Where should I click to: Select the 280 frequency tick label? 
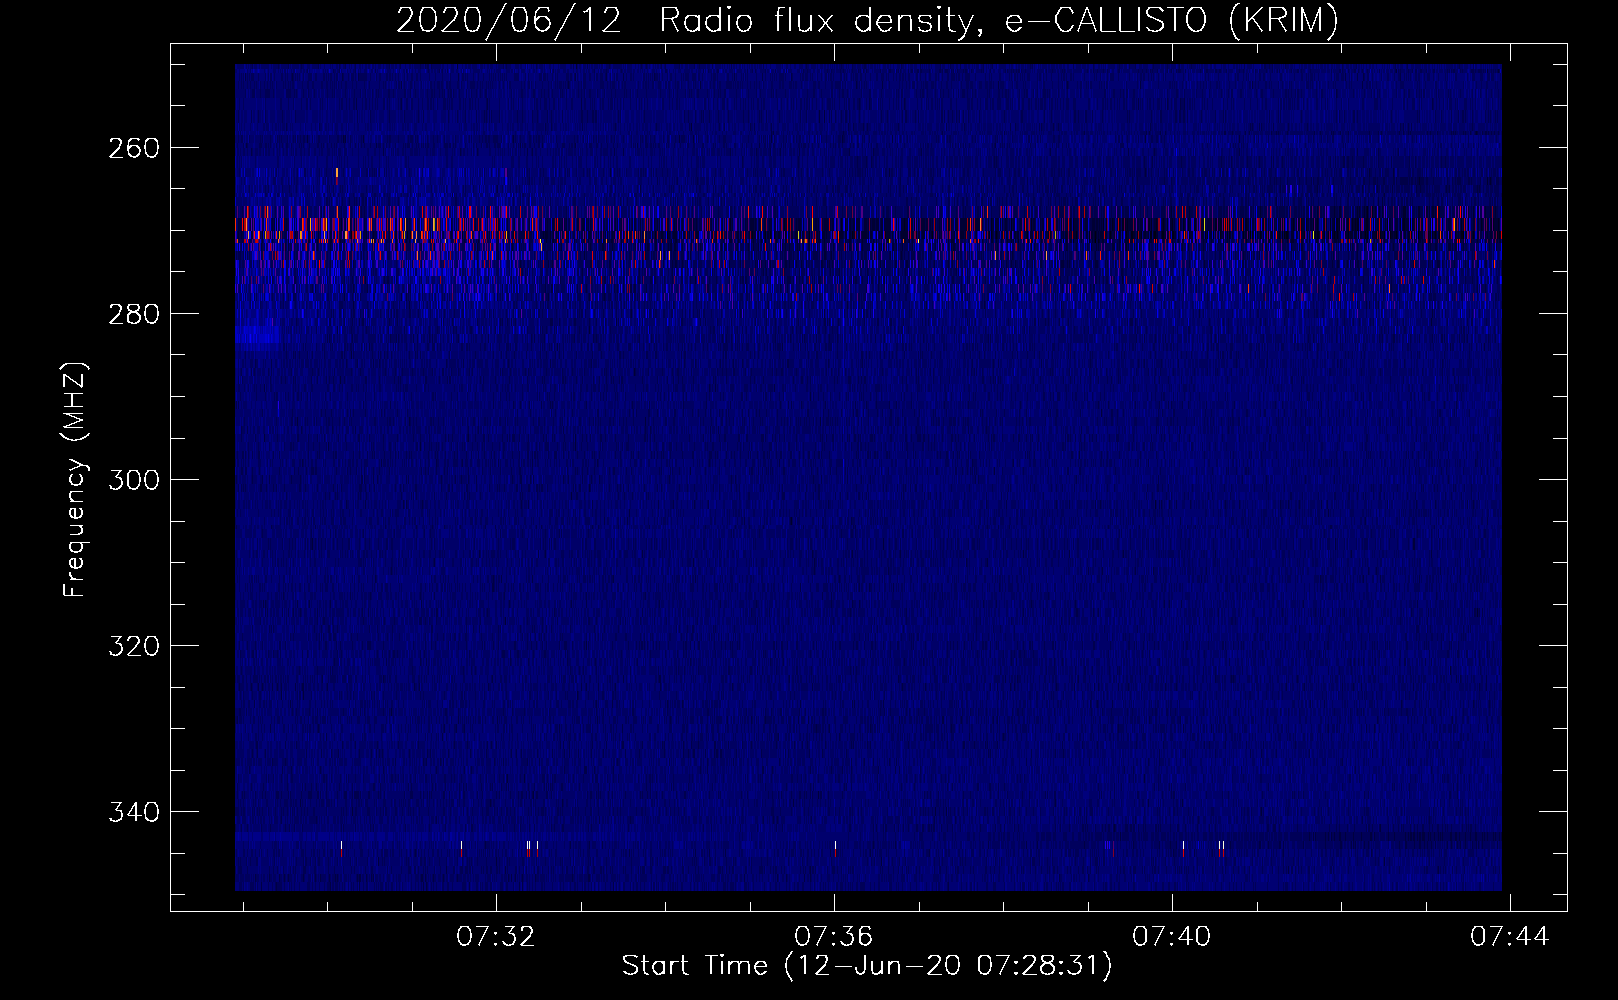(133, 314)
